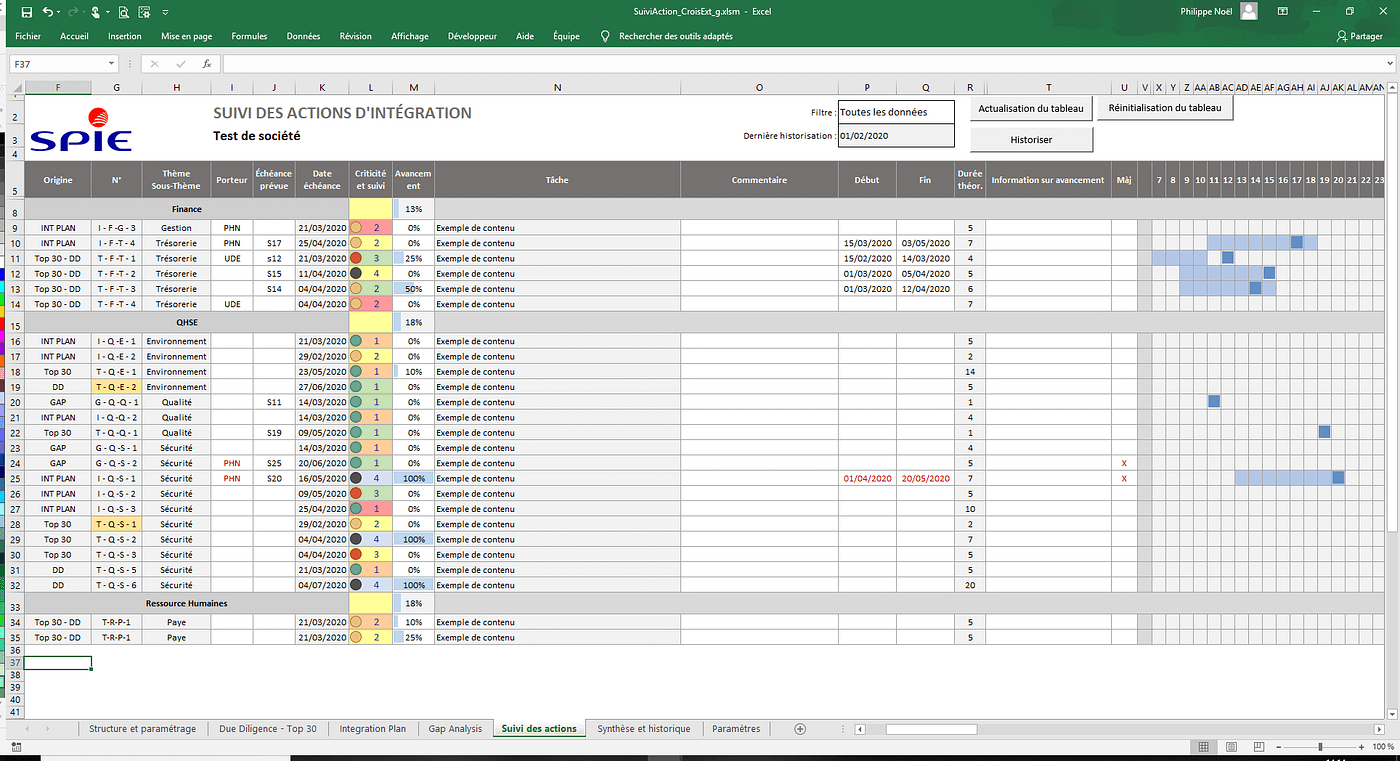Select the Filtre cell 'Toutes les données'
The width and height of the screenshot is (1400, 761).
tap(896, 112)
